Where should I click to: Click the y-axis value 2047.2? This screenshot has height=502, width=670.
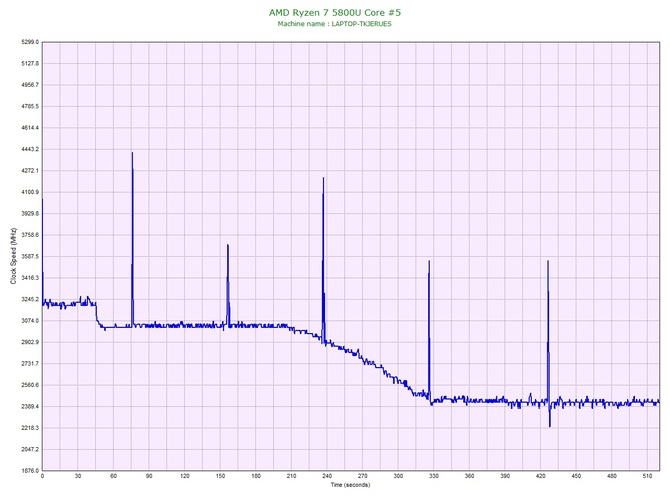click(30, 449)
